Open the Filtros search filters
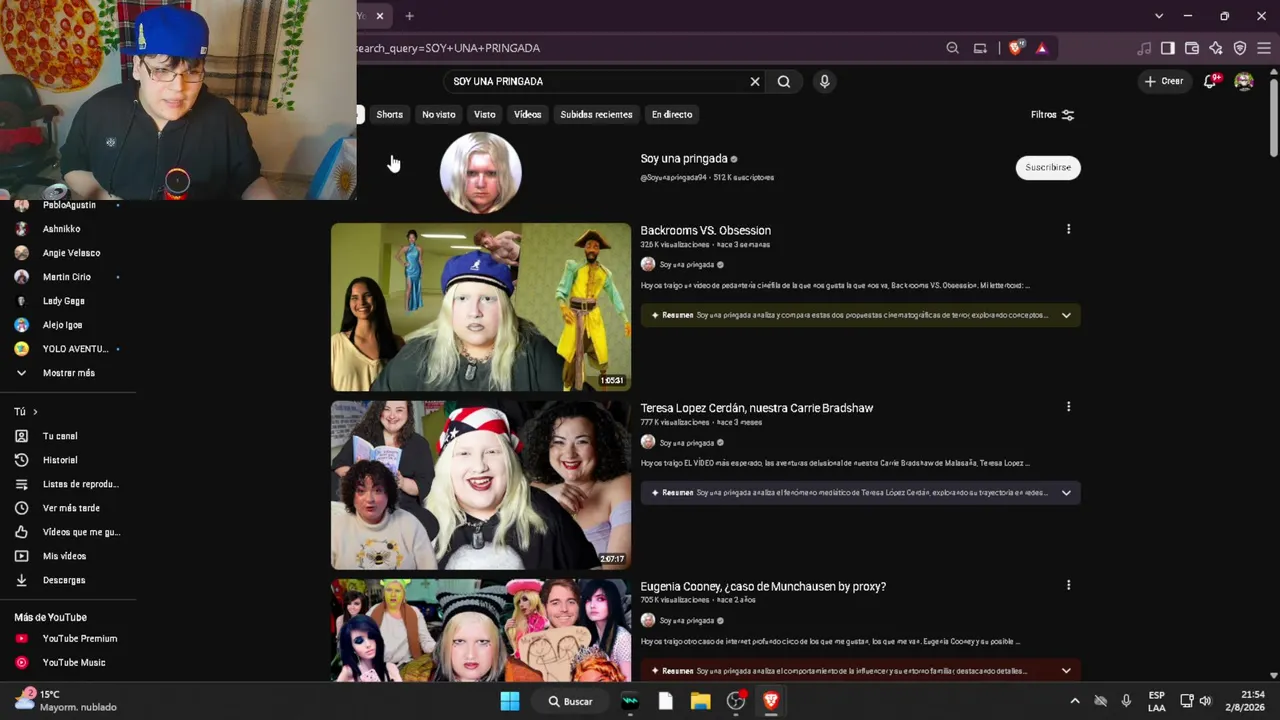 click(x=1052, y=115)
